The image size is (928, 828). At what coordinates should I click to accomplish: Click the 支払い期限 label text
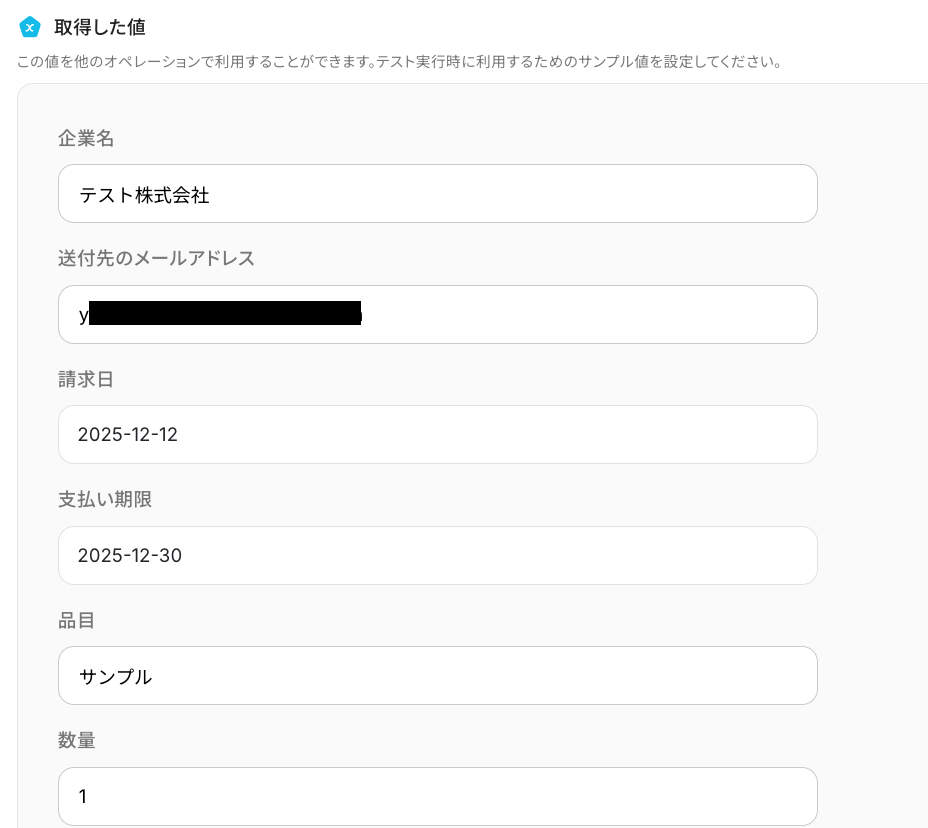(x=105, y=499)
